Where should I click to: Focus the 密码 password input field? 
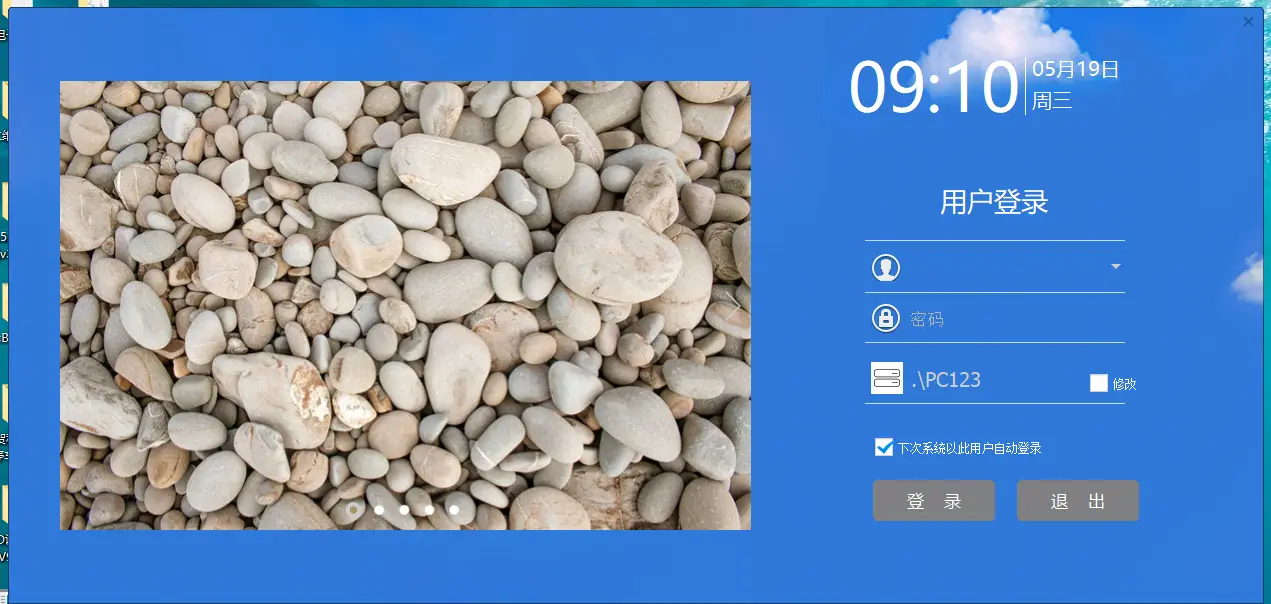(1010, 320)
